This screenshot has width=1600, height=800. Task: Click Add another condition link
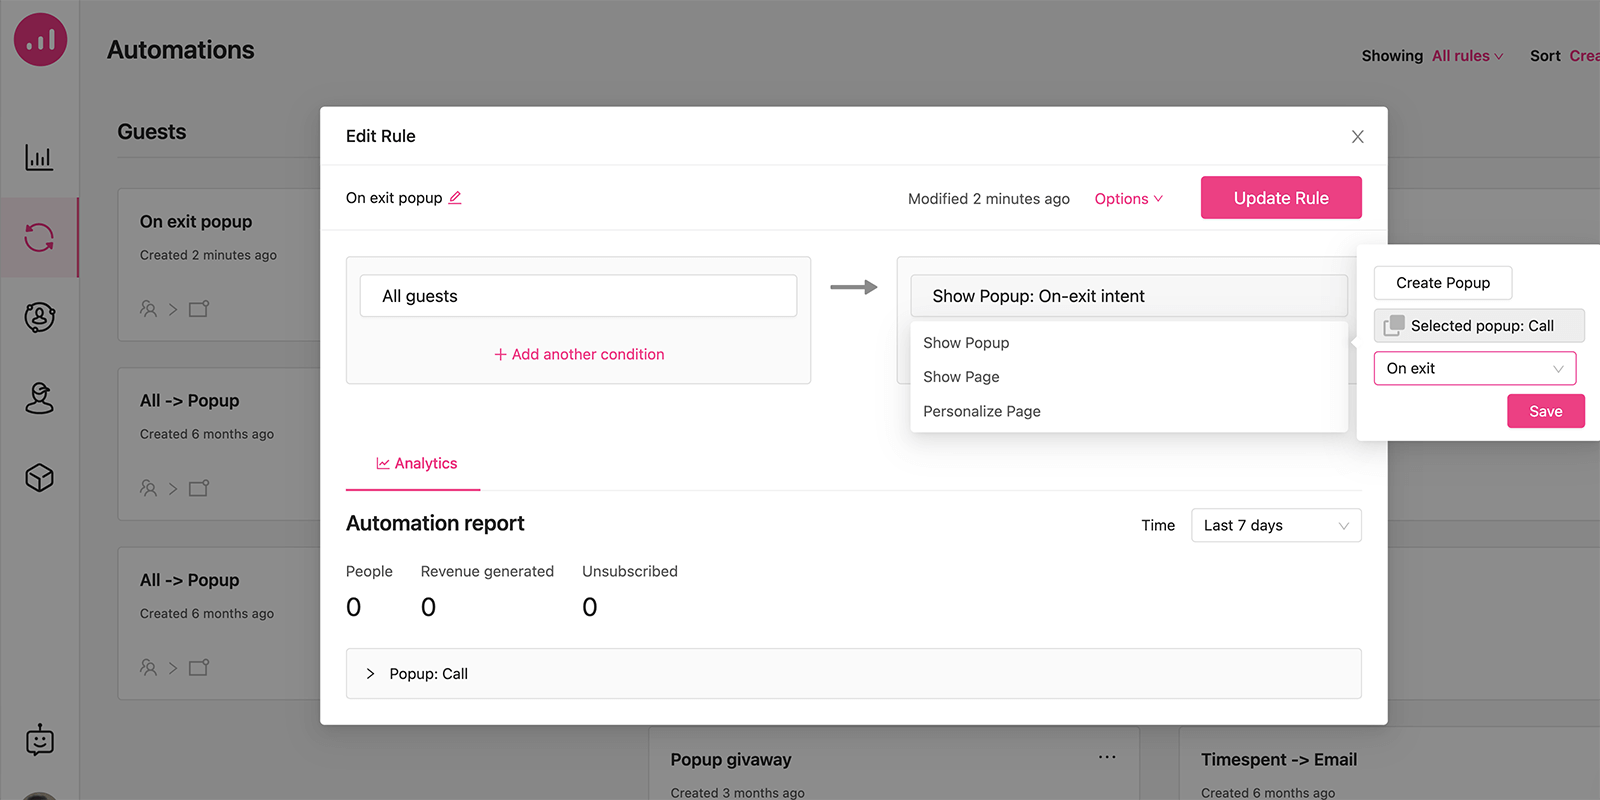[579, 355]
